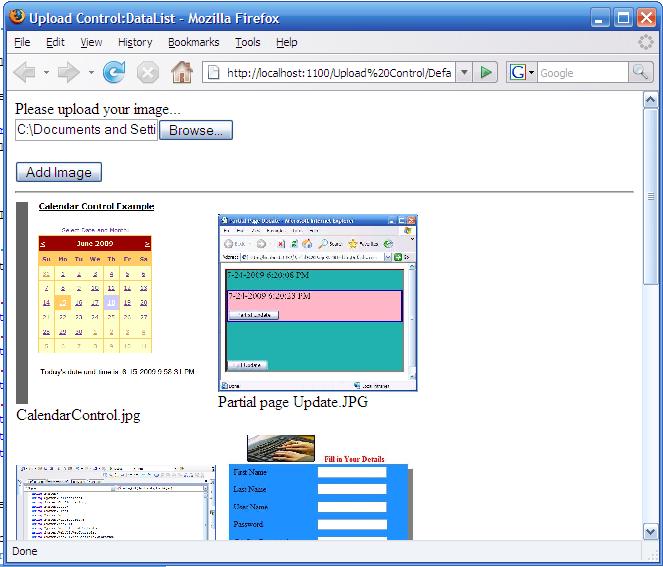Image resolution: width=663 pixels, height=567 pixels.
Task: Click the Back navigation arrow
Action: tap(25, 73)
